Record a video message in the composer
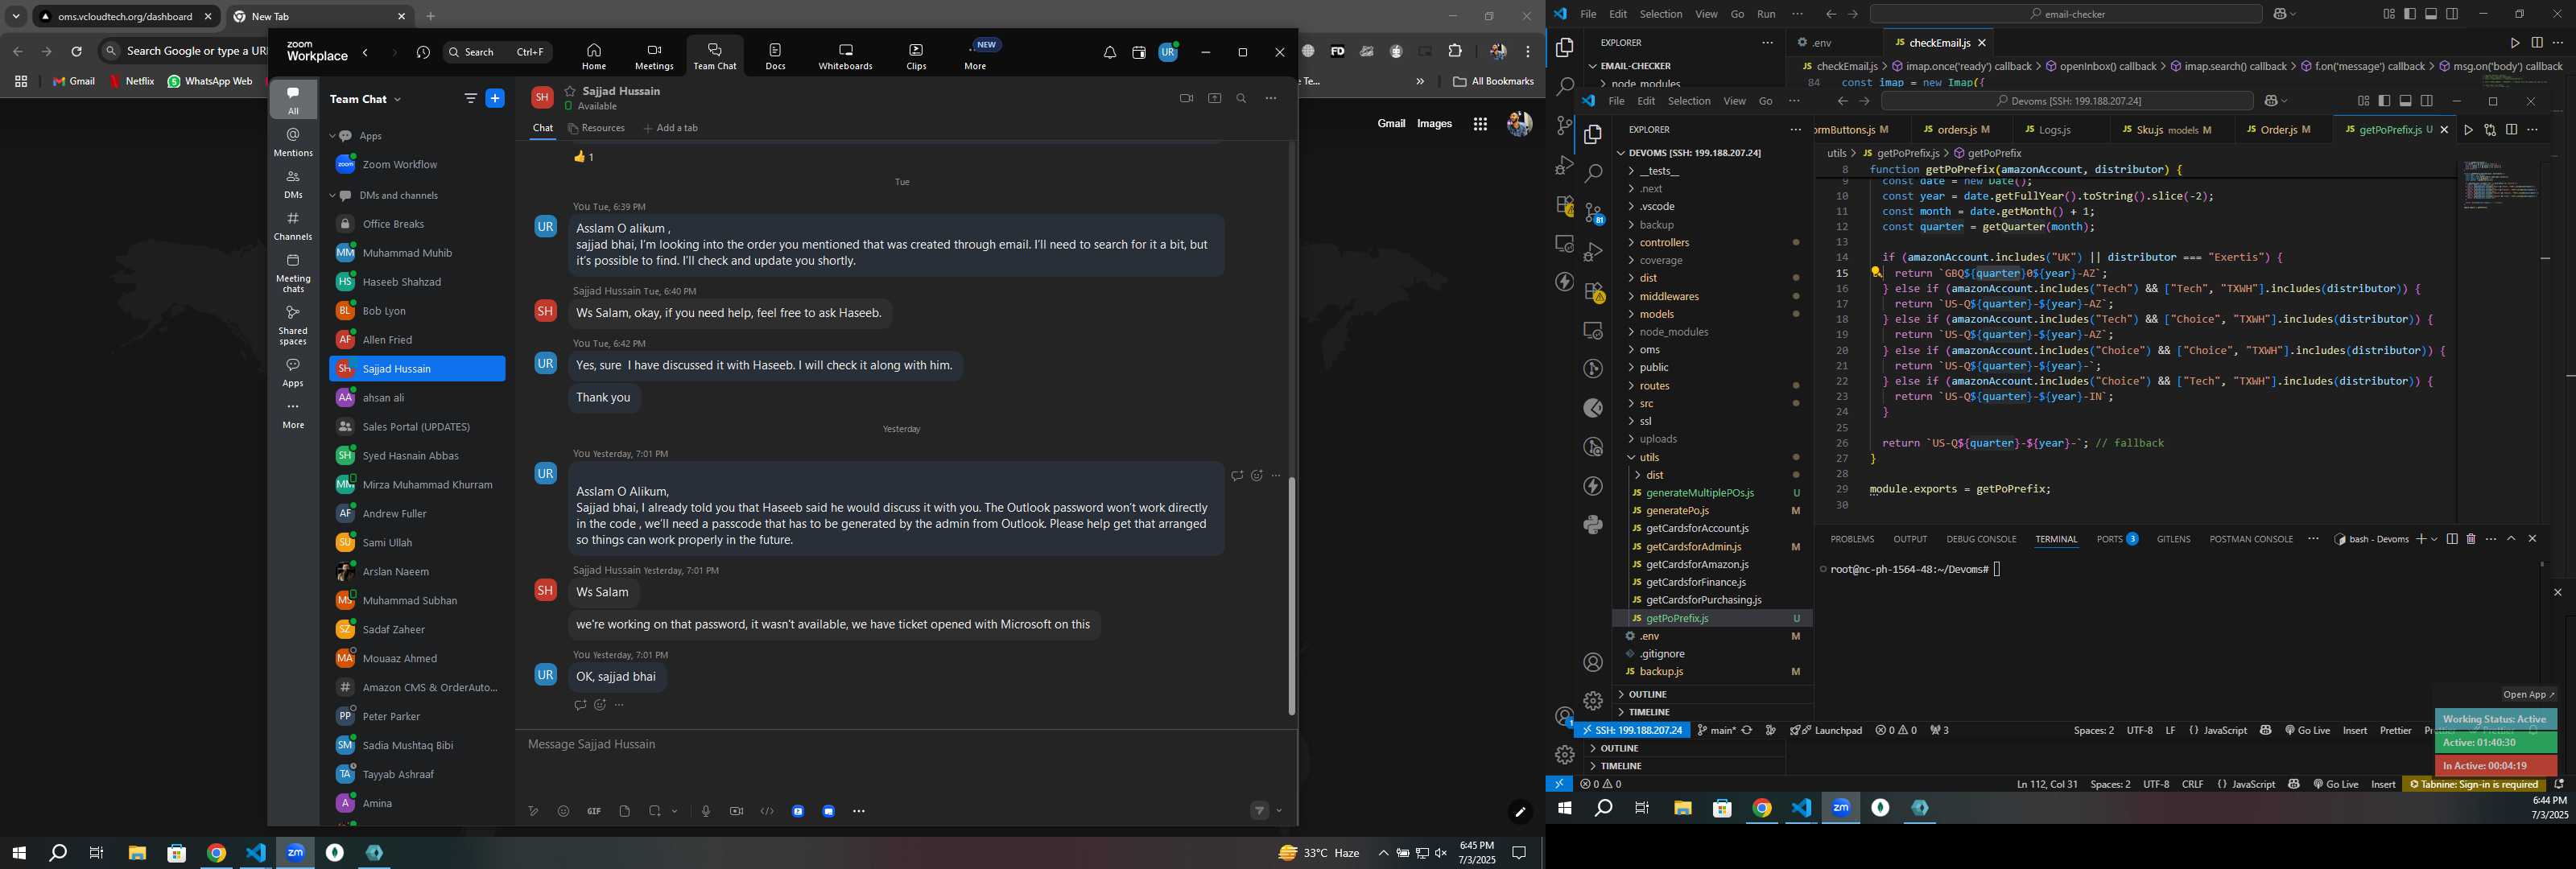 click(x=736, y=811)
